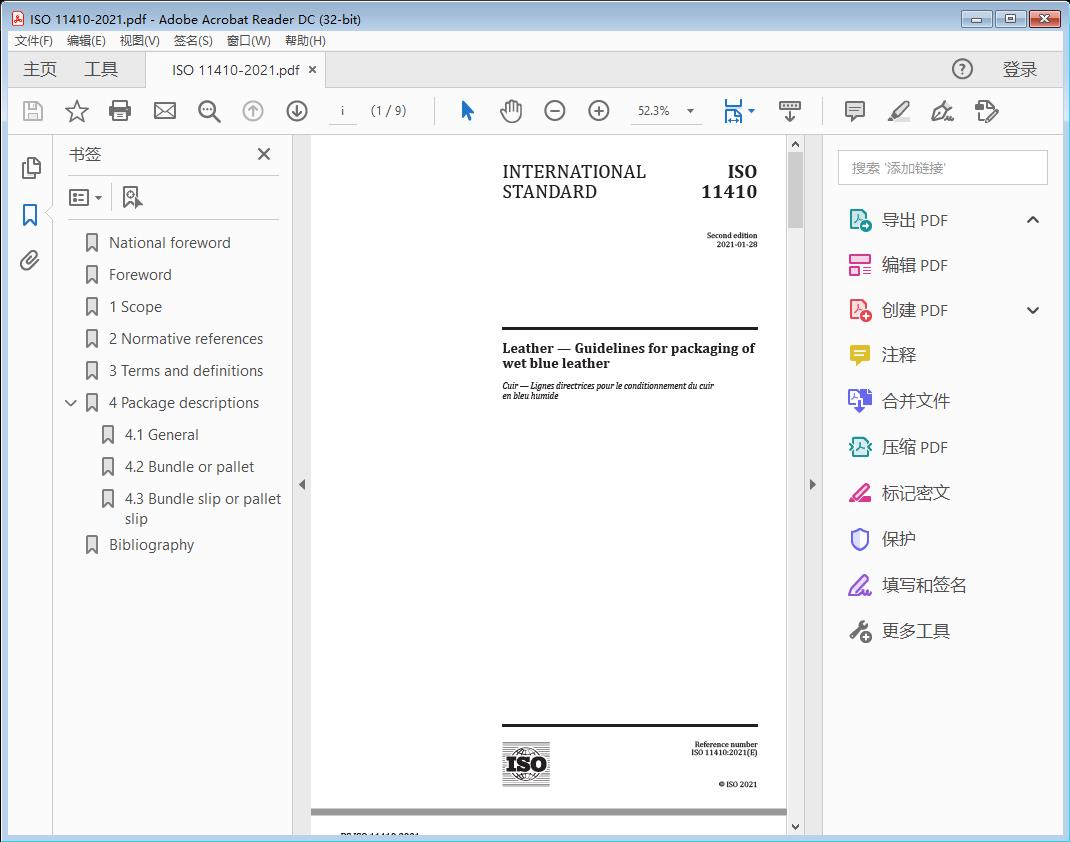
Task: Click the email envelope icon
Action: click(x=165, y=111)
